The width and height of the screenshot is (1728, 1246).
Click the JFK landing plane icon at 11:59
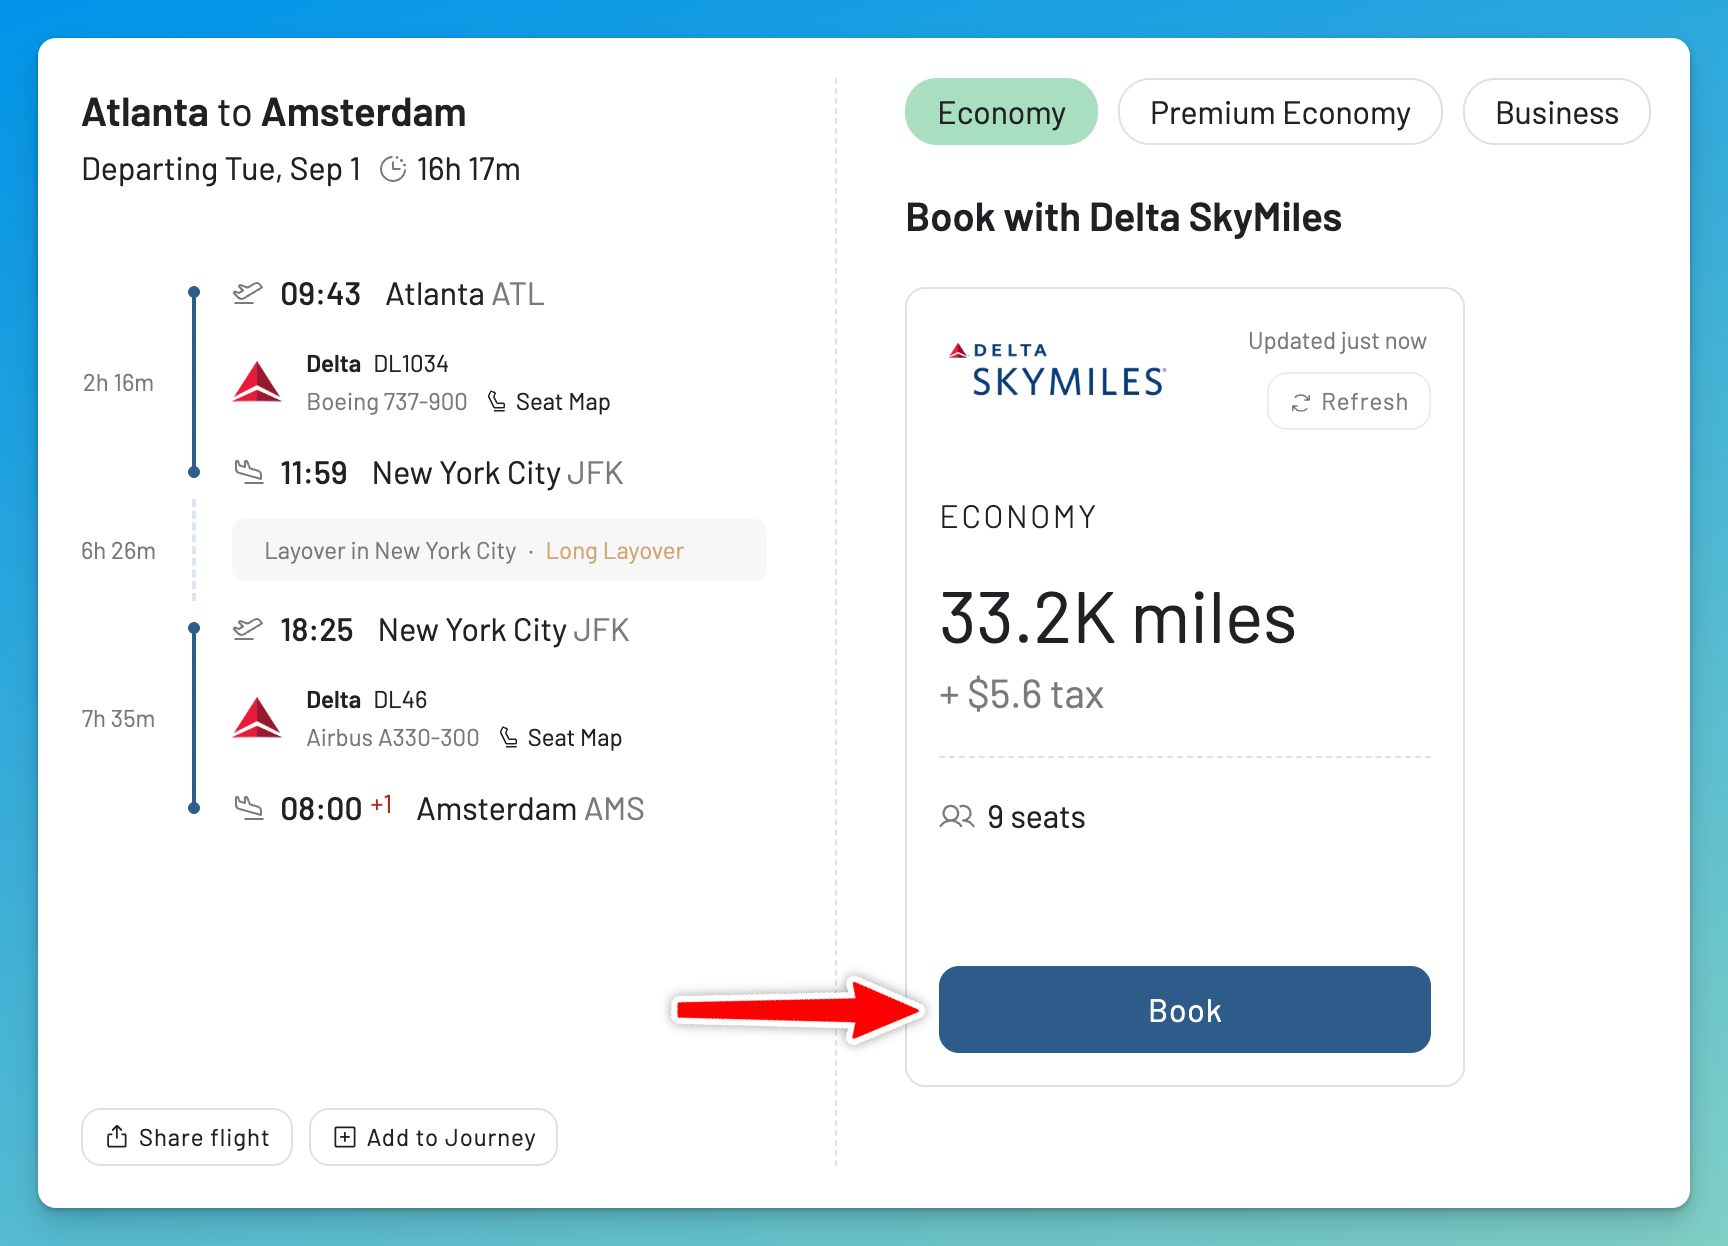click(x=248, y=471)
